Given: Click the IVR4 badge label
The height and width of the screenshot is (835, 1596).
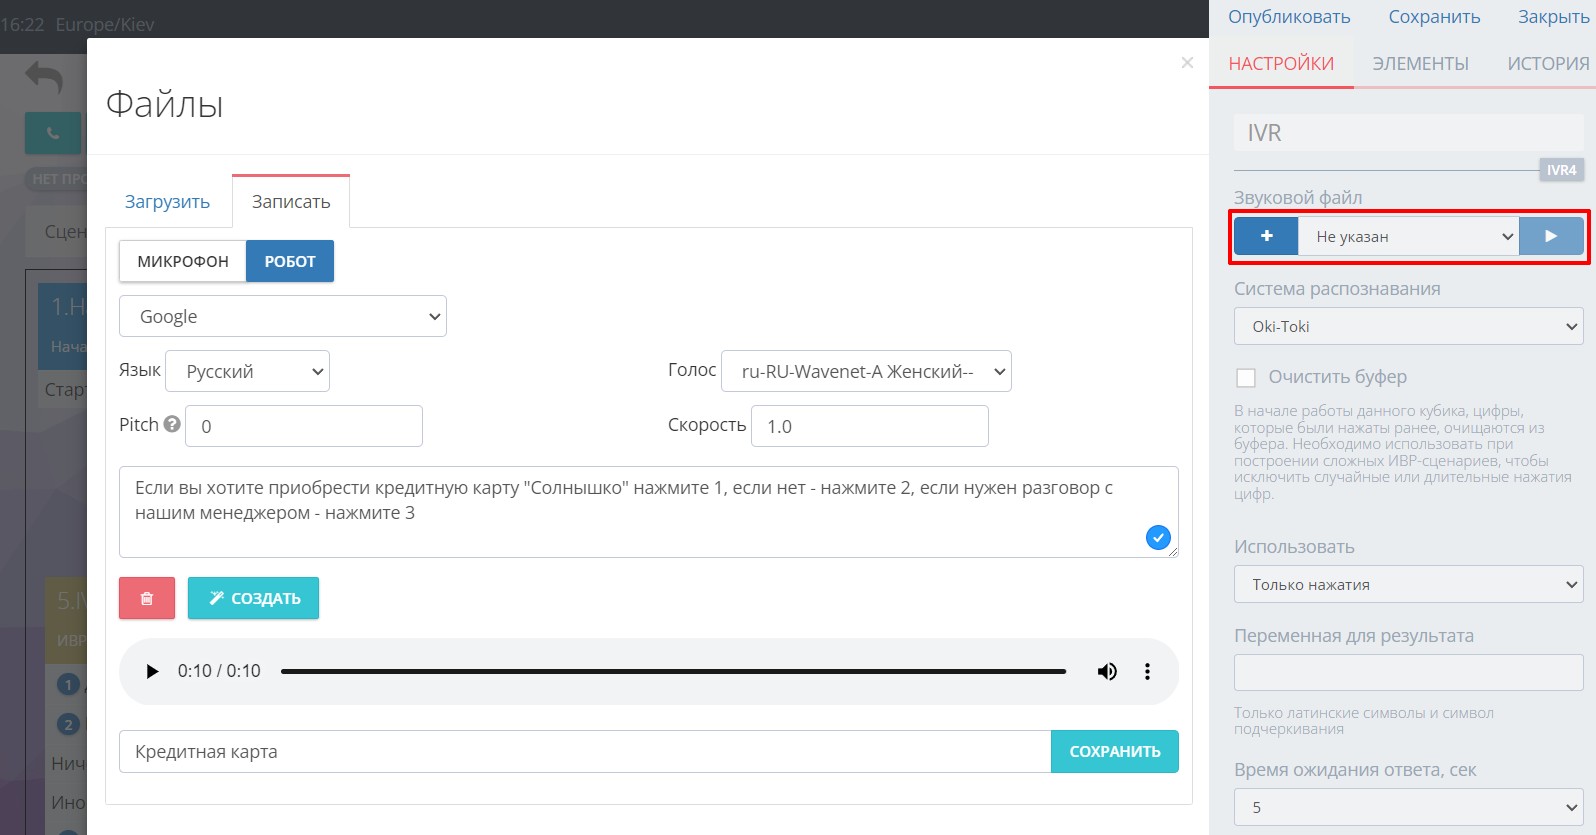Looking at the screenshot, I should coord(1561,170).
